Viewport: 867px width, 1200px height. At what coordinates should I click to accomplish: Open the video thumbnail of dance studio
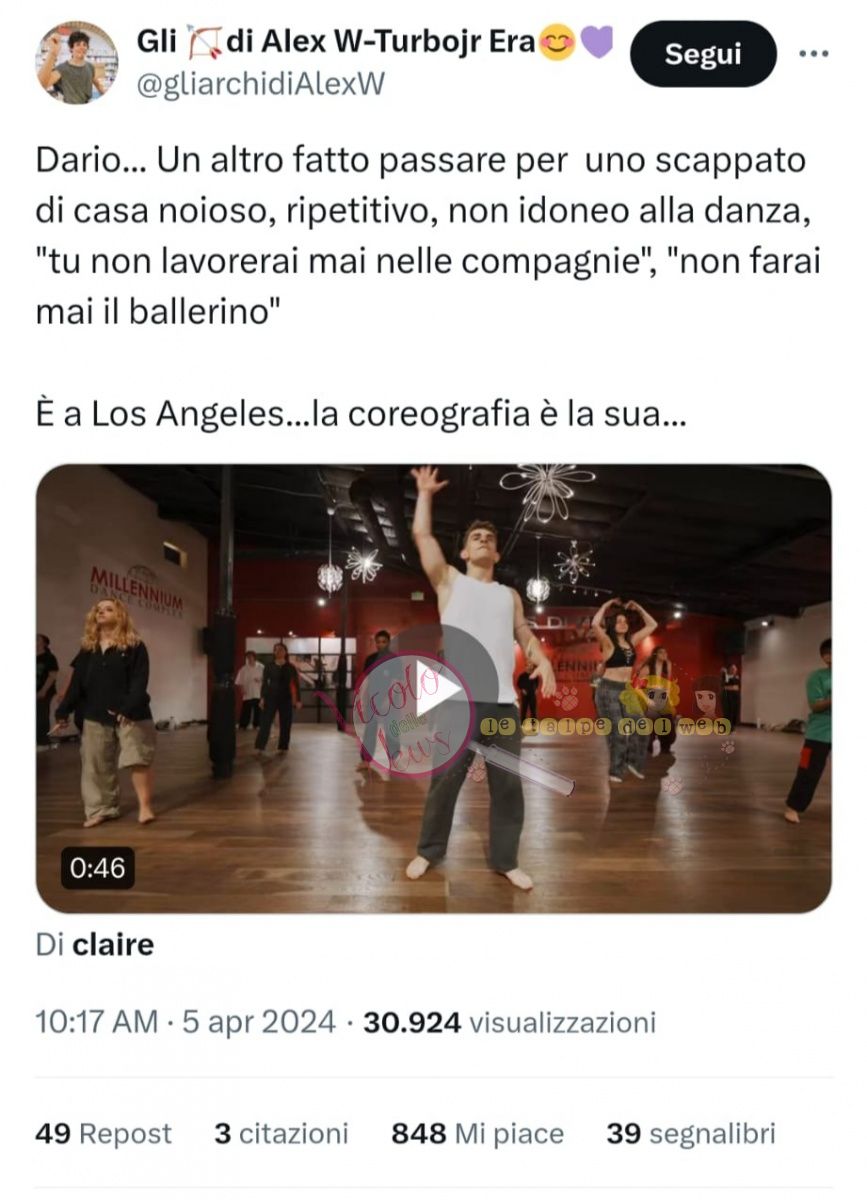click(x=433, y=689)
